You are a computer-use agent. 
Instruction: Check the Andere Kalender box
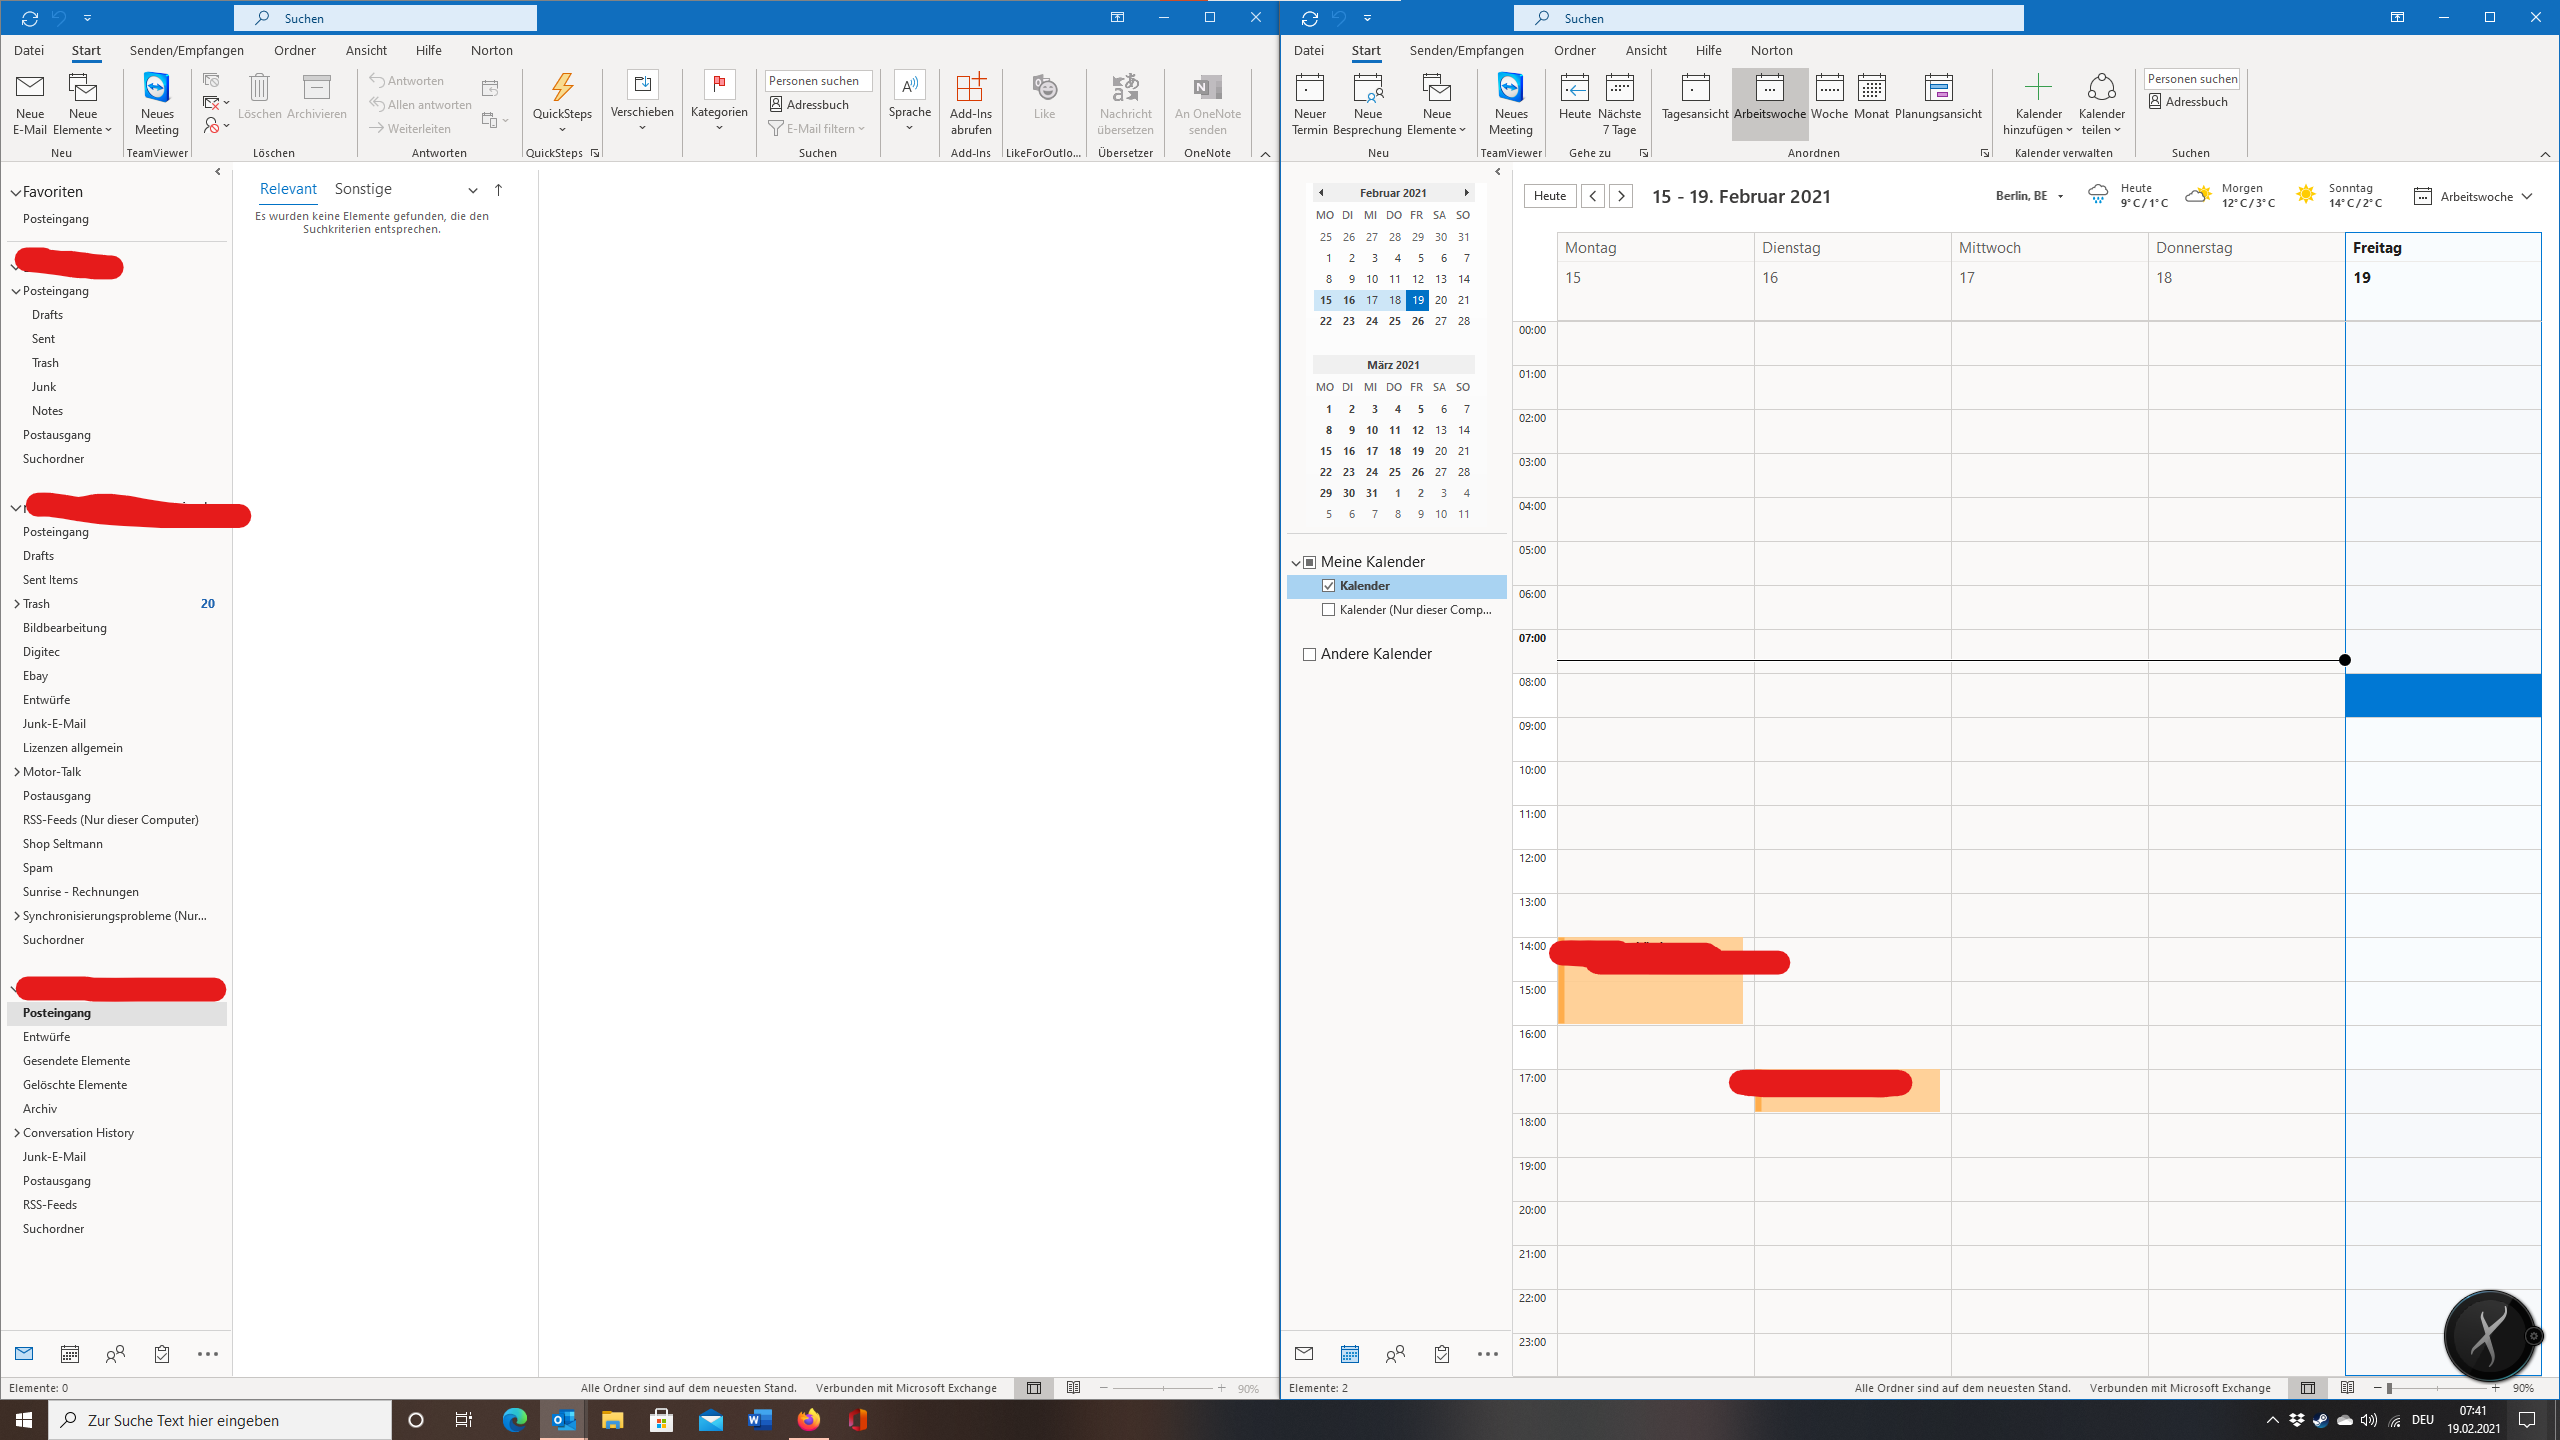[x=1309, y=653]
